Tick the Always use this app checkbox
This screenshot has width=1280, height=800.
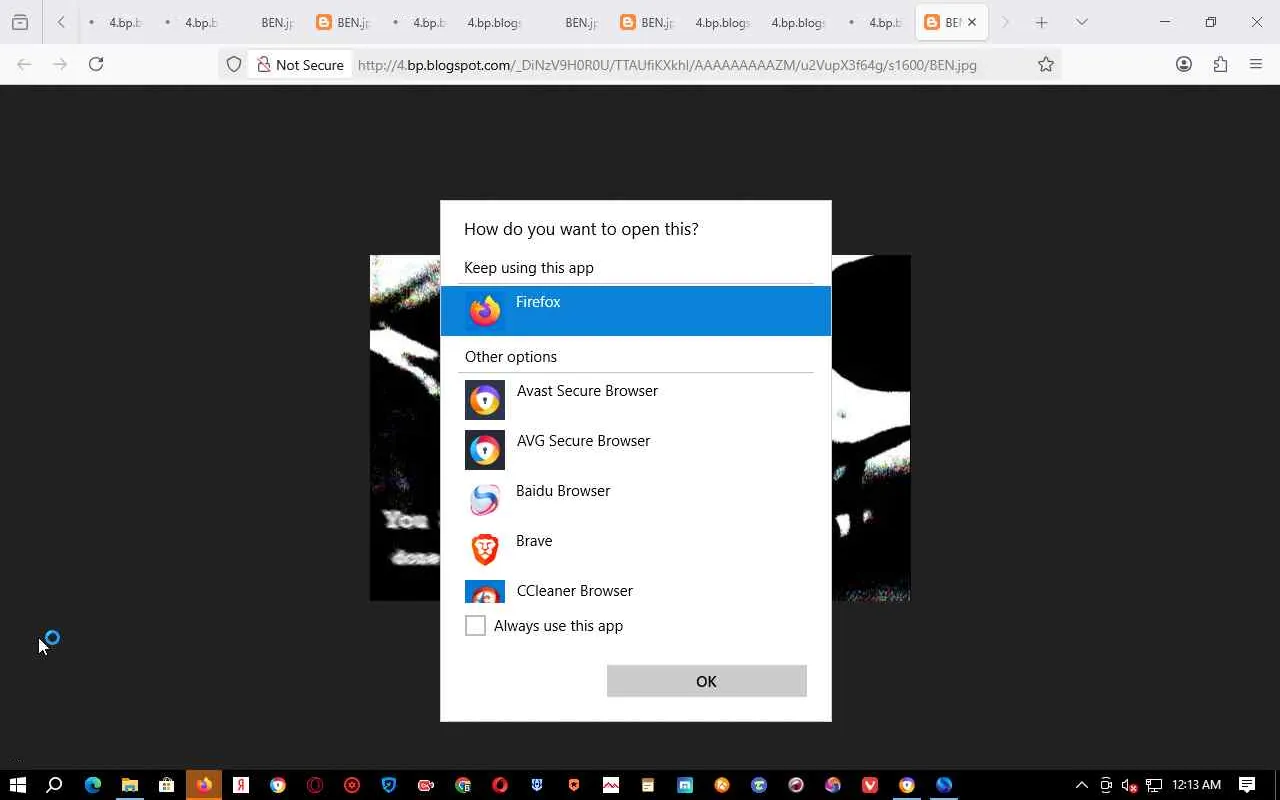[475, 626]
